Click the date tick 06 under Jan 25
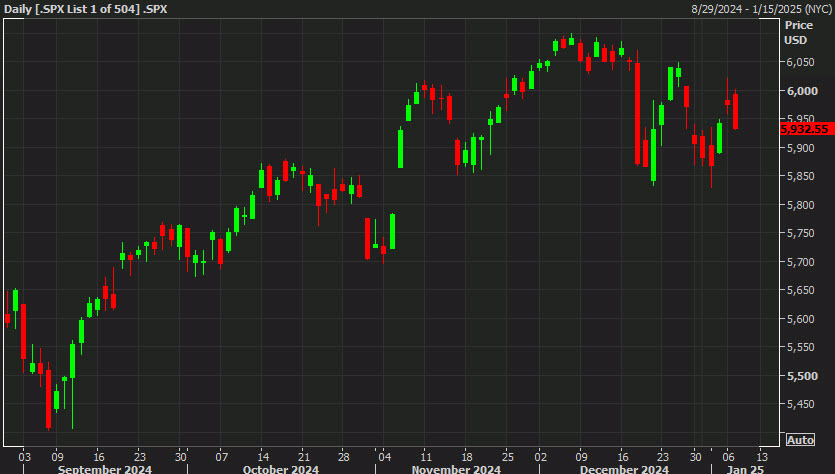Image resolution: width=835 pixels, height=474 pixels. tap(728, 457)
